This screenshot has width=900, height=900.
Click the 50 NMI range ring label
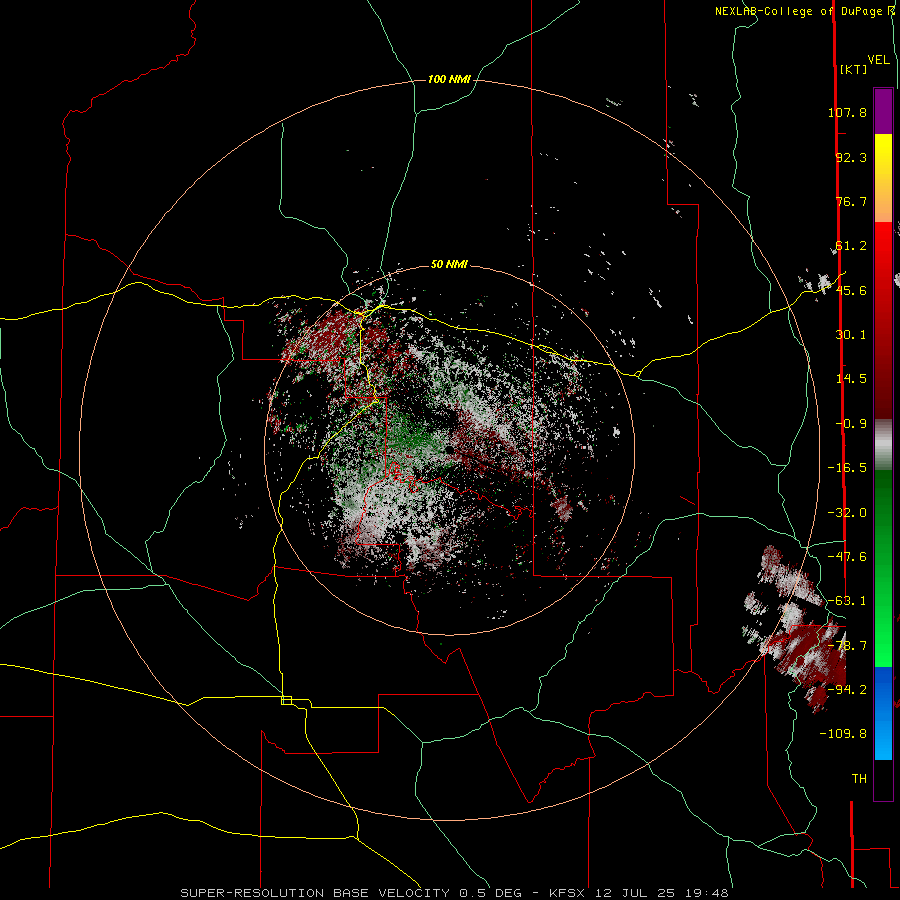[x=449, y=265]
